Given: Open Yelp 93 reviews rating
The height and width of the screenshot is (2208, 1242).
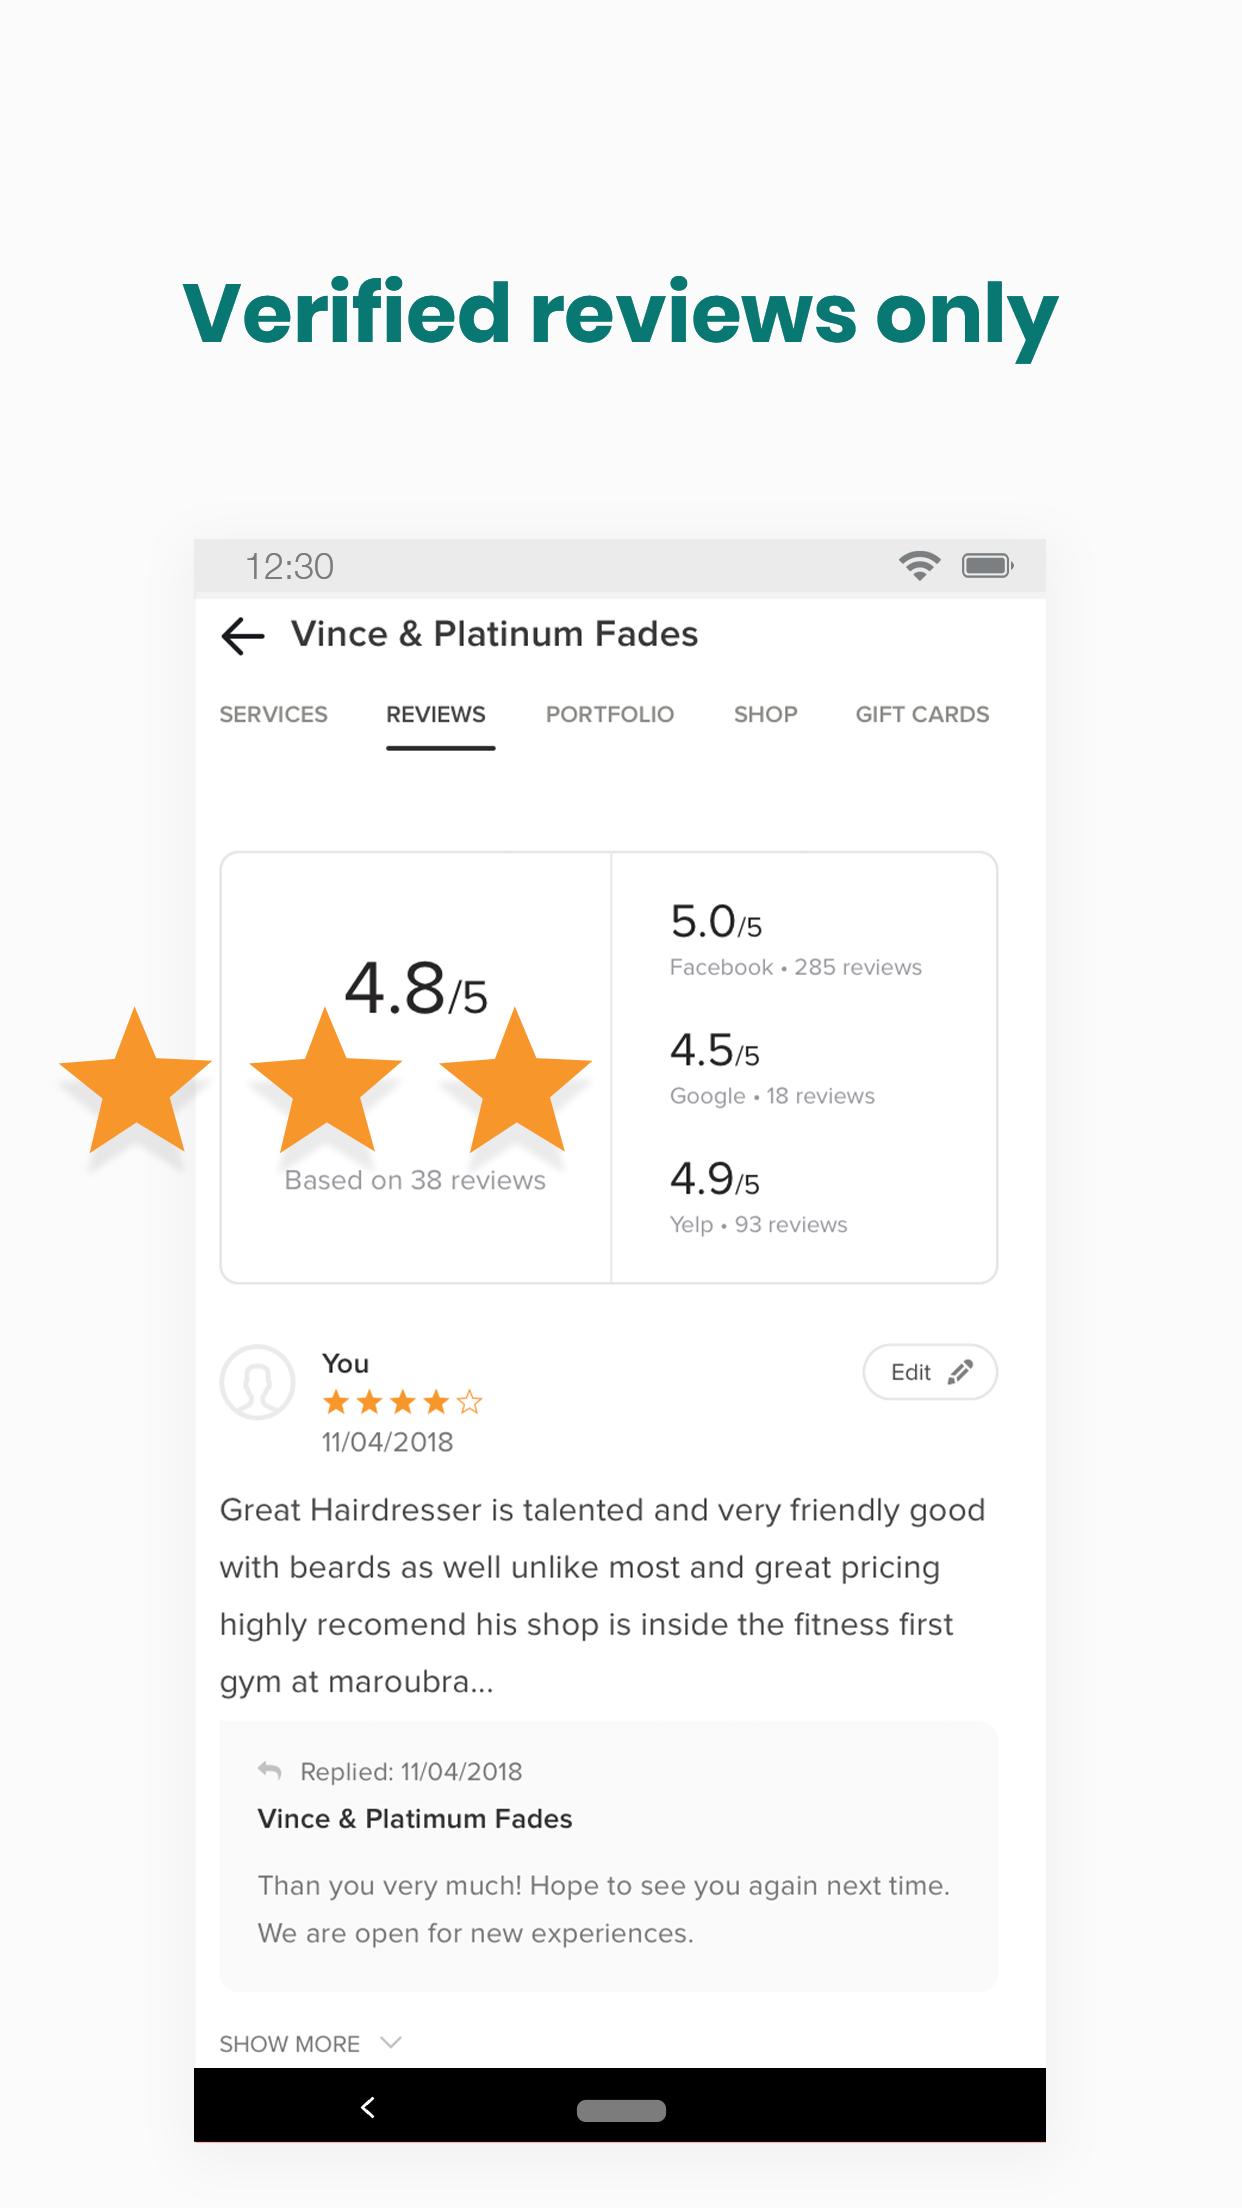Looking at the screenshot, I should 759,1197.
